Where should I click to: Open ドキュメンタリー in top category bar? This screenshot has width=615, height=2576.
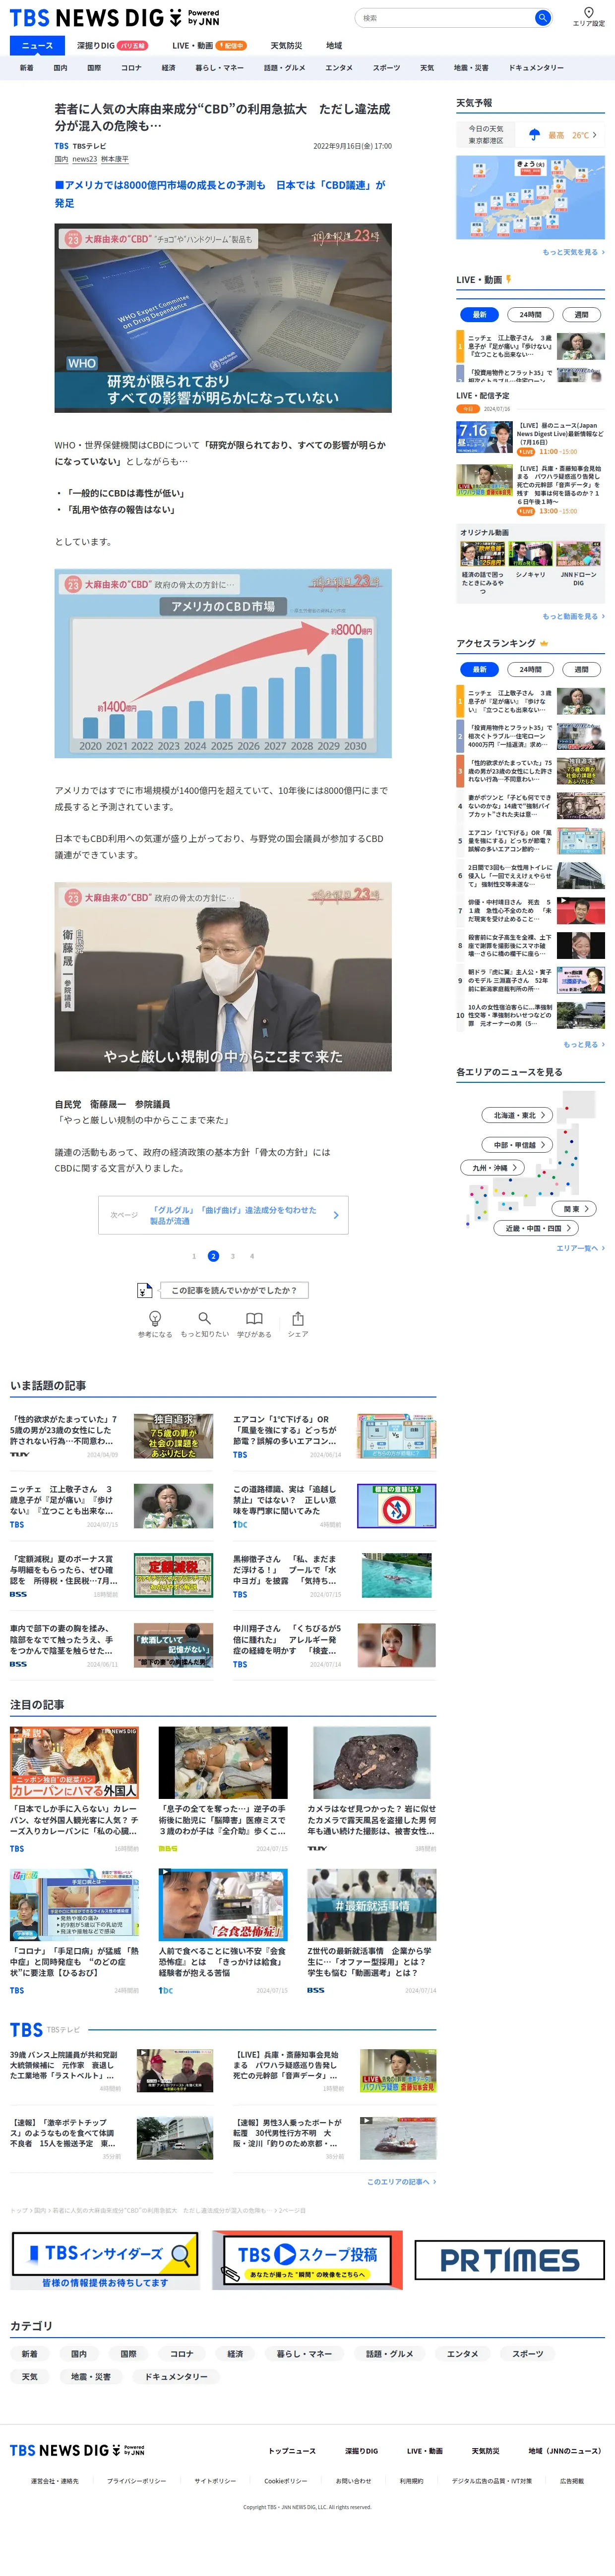[536, 68]
